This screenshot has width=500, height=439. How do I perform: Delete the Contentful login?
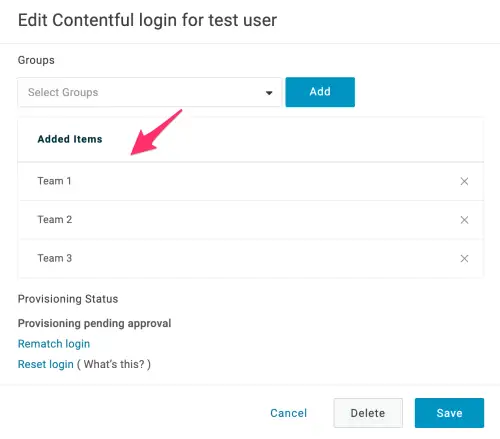[x=368, y=413]
